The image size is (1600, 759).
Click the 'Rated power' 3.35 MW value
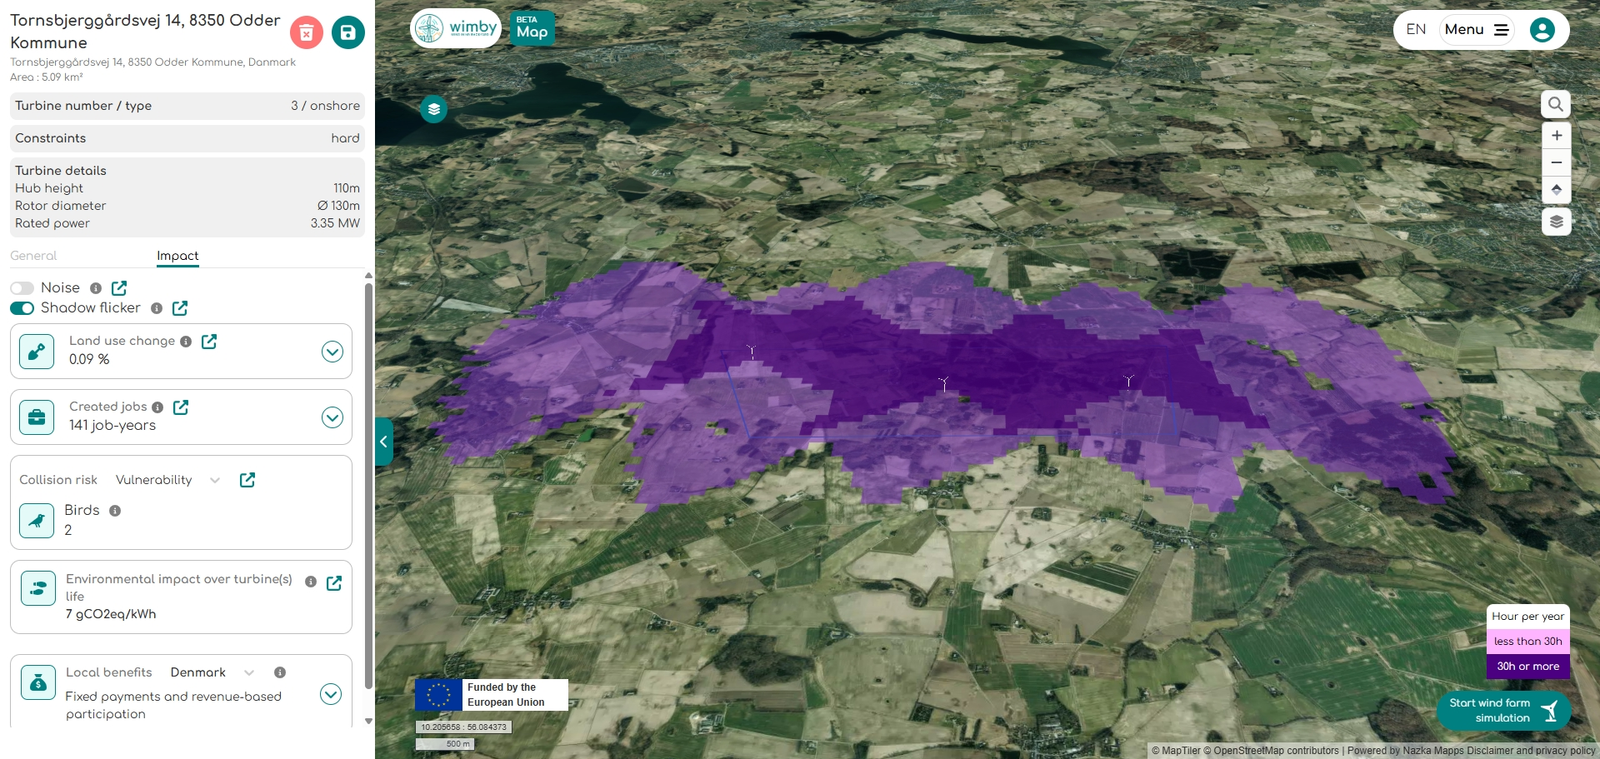(x=335, y=224)
